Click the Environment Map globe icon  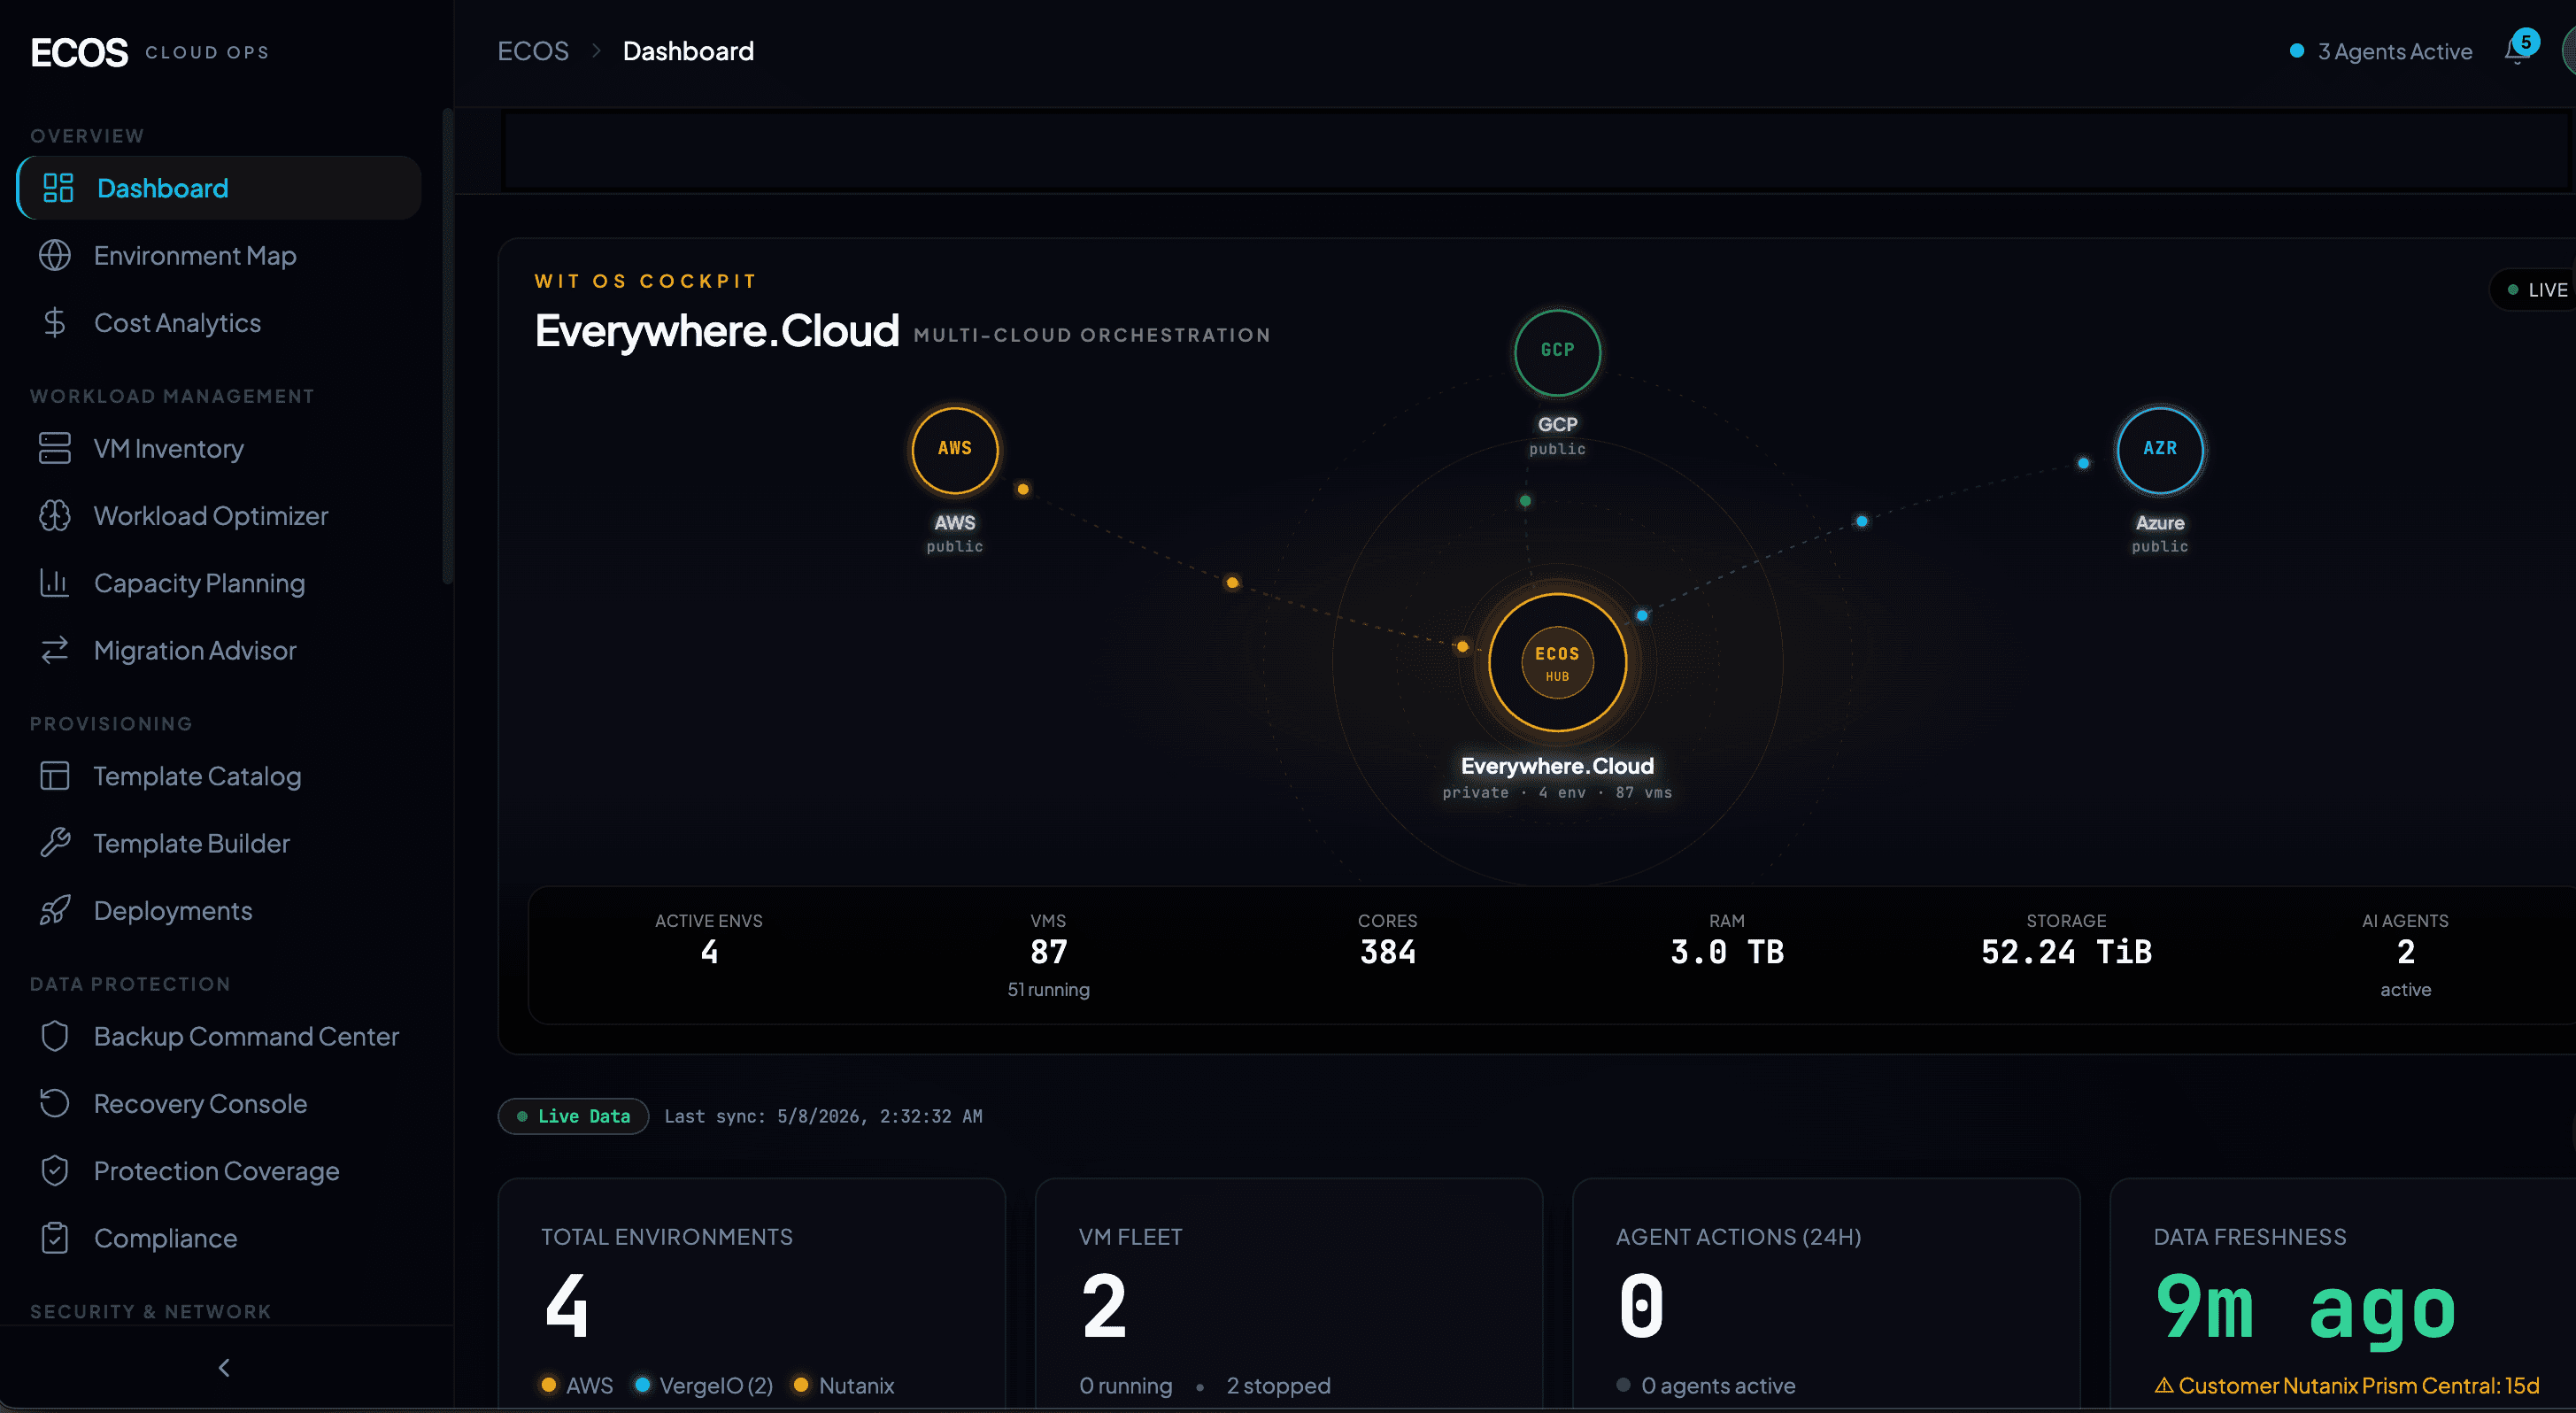tap(55, 255)
